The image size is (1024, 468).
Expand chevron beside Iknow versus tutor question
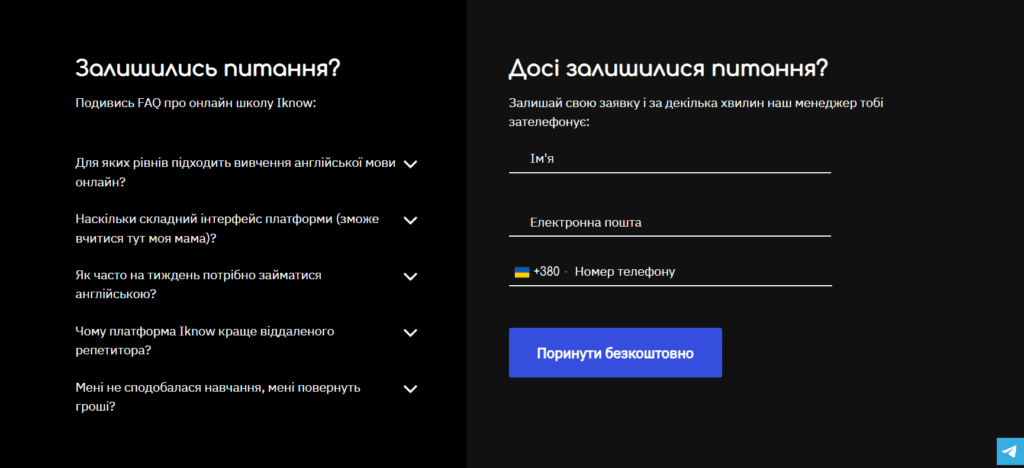[409, 332]
